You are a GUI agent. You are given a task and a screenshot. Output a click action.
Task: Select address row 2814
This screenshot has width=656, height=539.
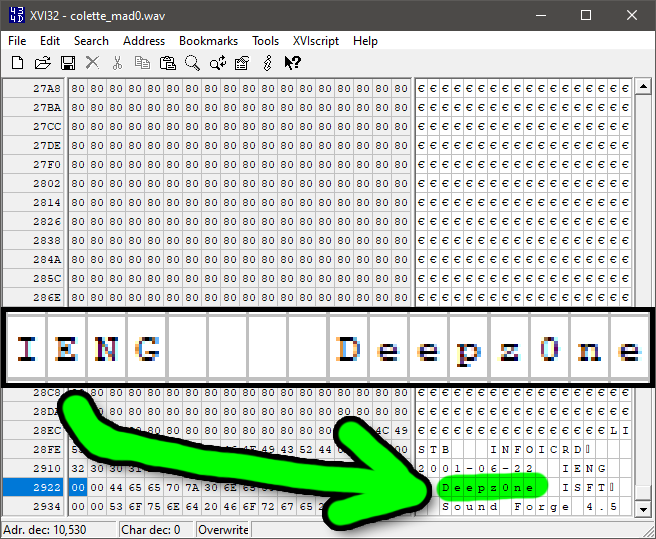[x=33, y=202]
